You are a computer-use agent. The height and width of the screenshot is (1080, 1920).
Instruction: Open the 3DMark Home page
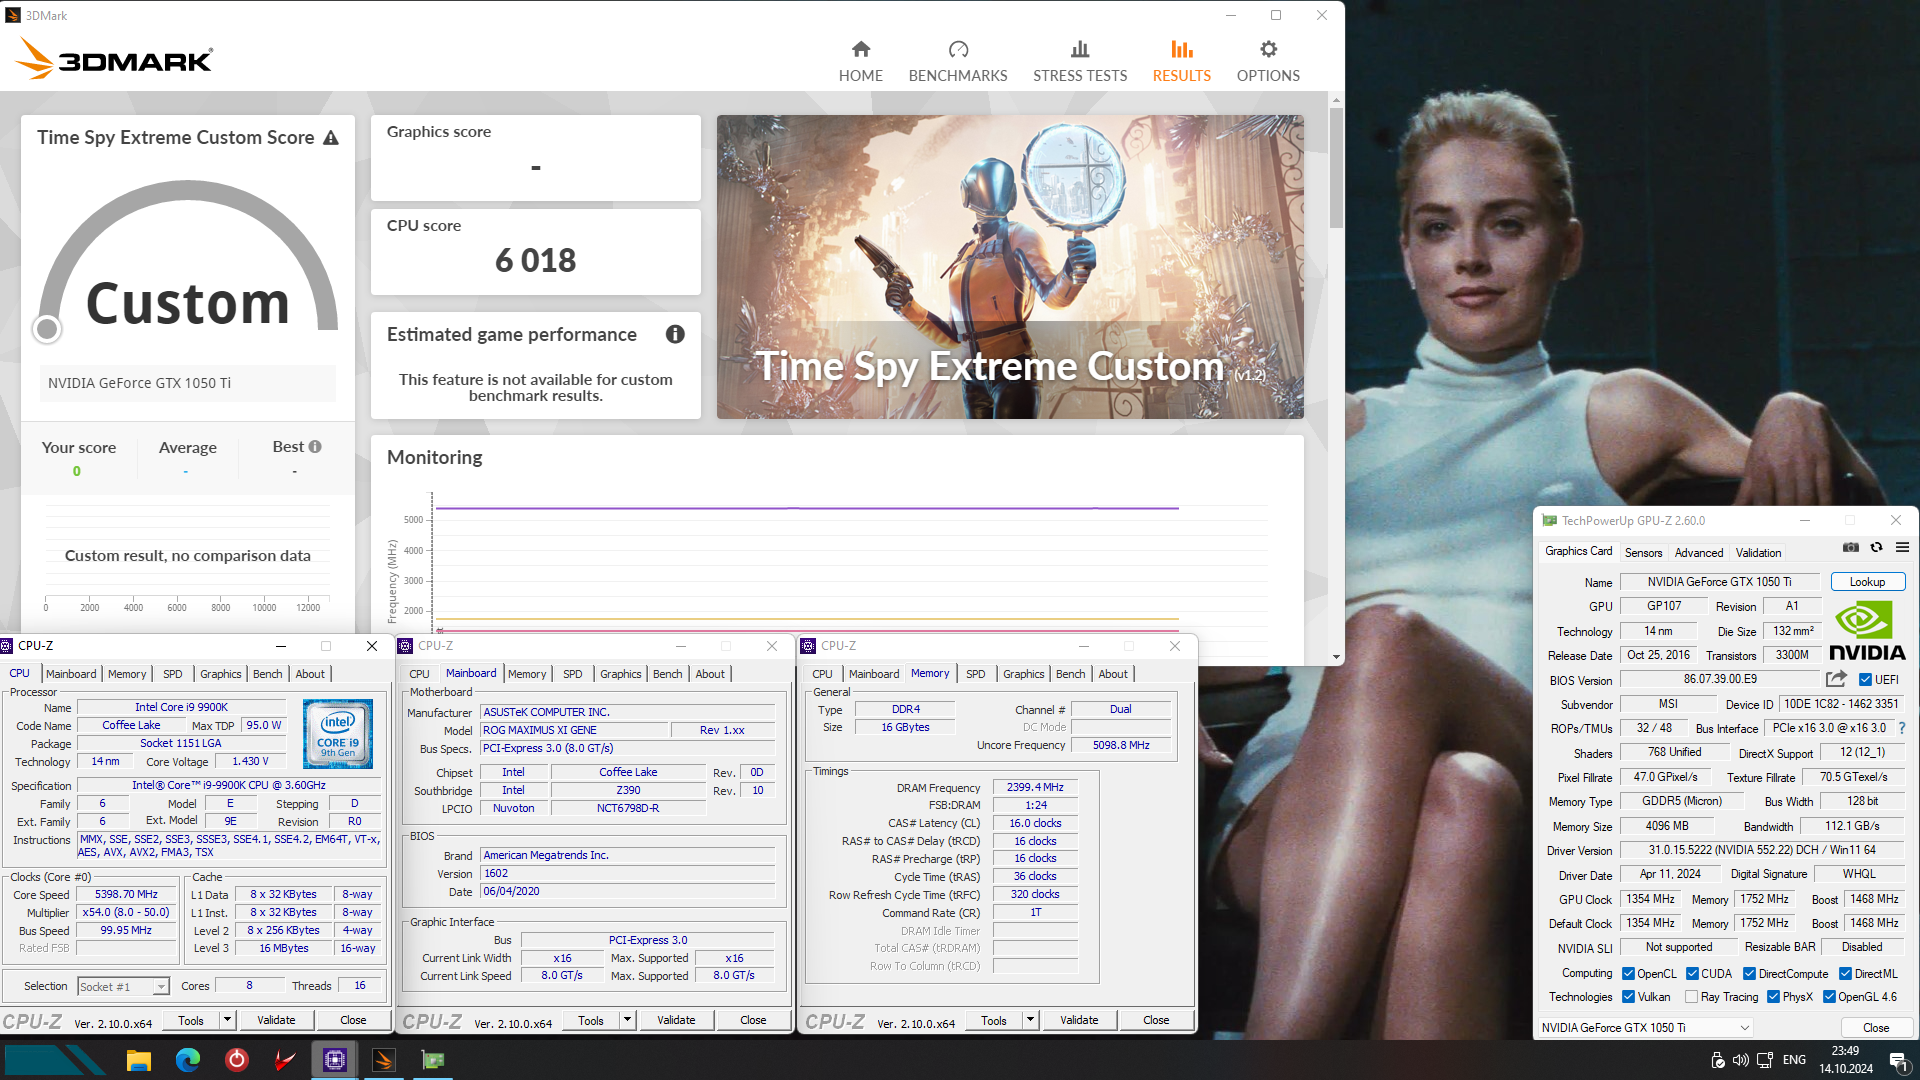click(860, 61)
